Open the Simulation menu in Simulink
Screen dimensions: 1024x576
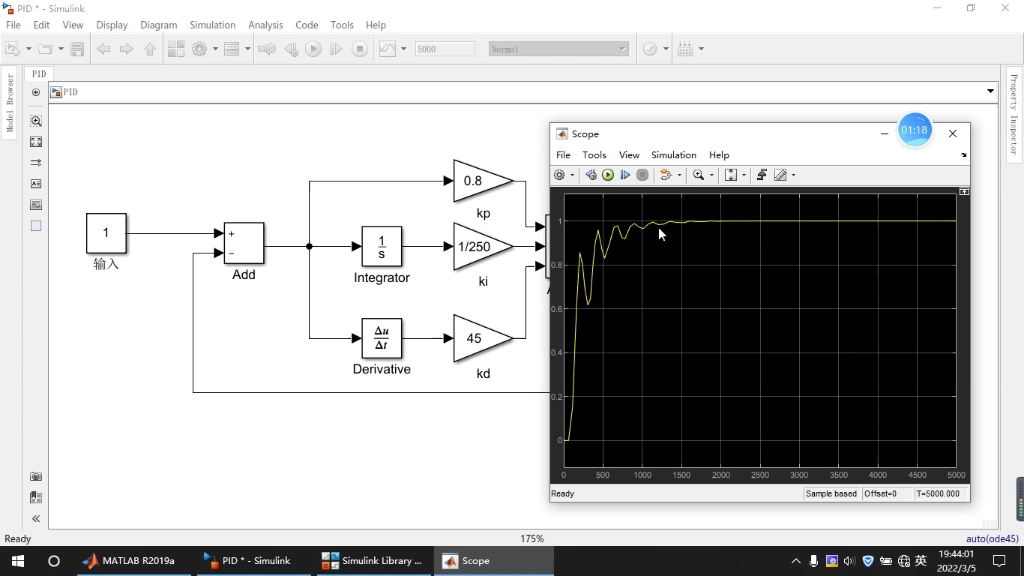[x=212, y=25]
